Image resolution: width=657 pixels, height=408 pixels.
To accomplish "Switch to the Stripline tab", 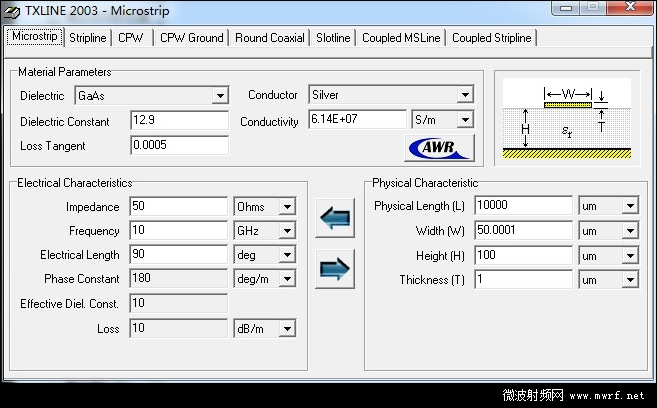I will [x=88, y=38].
